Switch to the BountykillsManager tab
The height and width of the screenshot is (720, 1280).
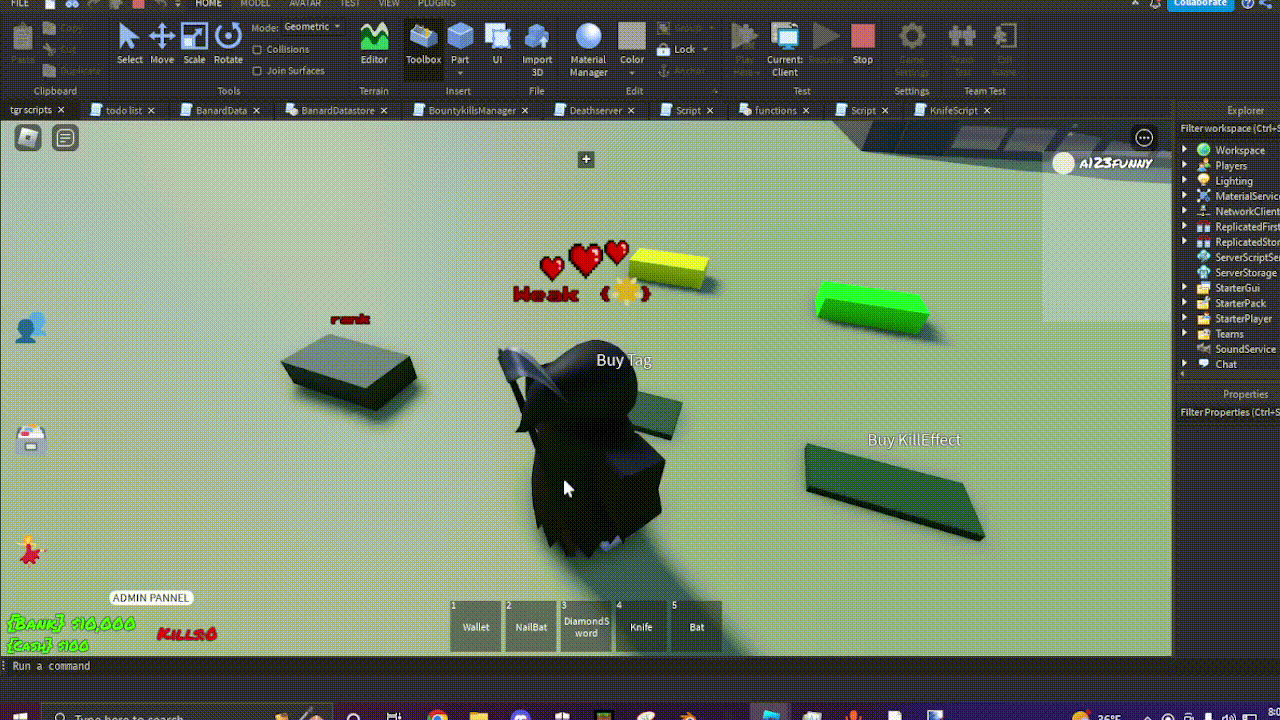472,110
